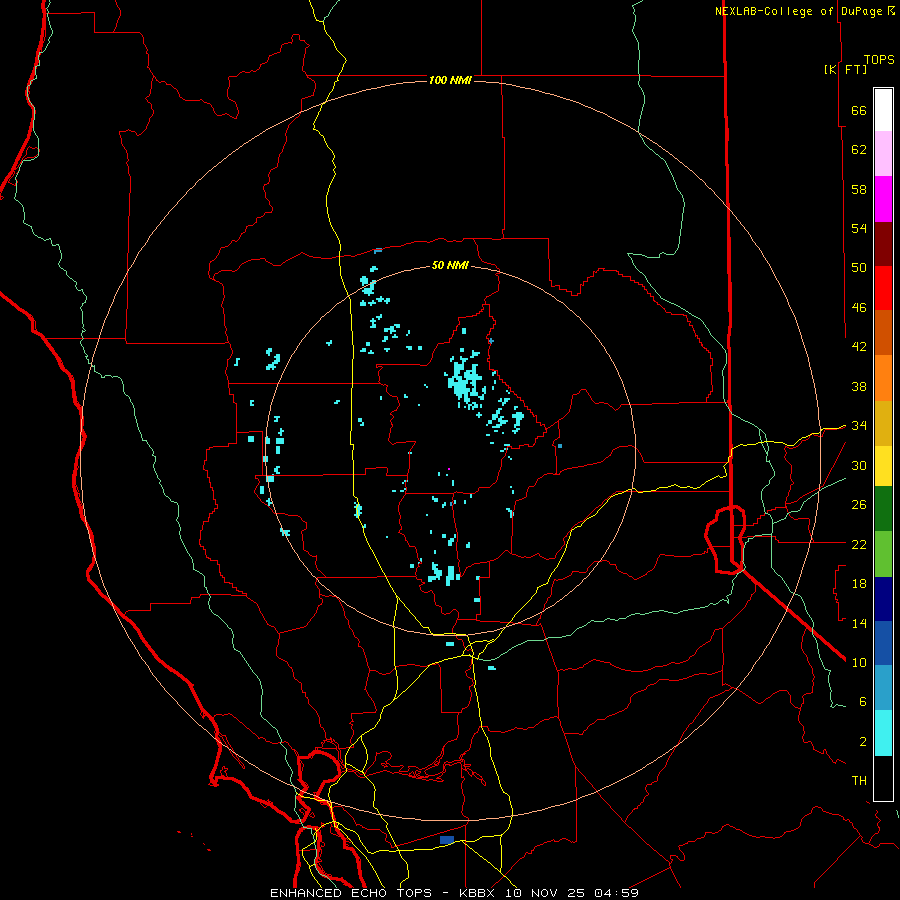
Task: Click the '100 NMI' range ring label
Action: (x=450, y=80)
